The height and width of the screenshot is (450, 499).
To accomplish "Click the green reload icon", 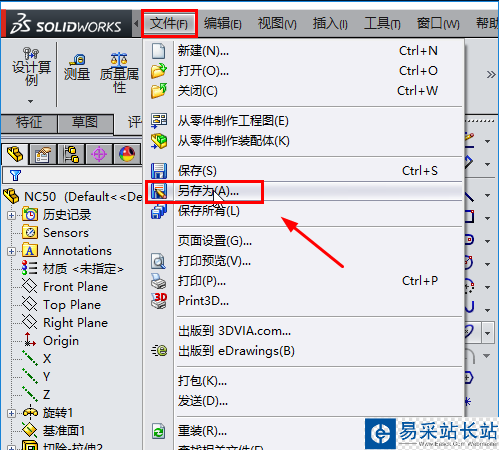I will click(159, 431).
